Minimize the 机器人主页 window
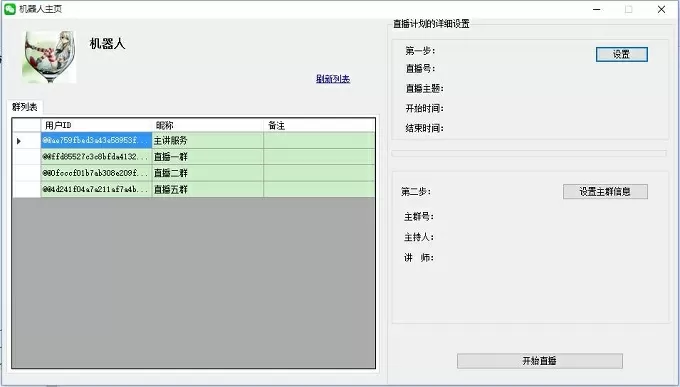This screenshot has width=680, height=387. [597, 9]
